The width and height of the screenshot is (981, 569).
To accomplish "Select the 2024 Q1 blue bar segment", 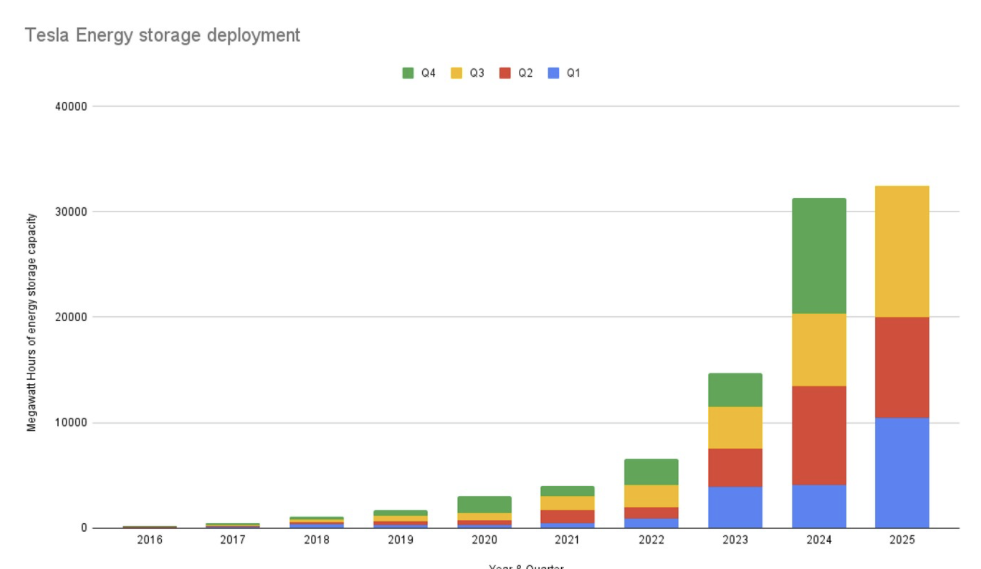I will point(818,506).
